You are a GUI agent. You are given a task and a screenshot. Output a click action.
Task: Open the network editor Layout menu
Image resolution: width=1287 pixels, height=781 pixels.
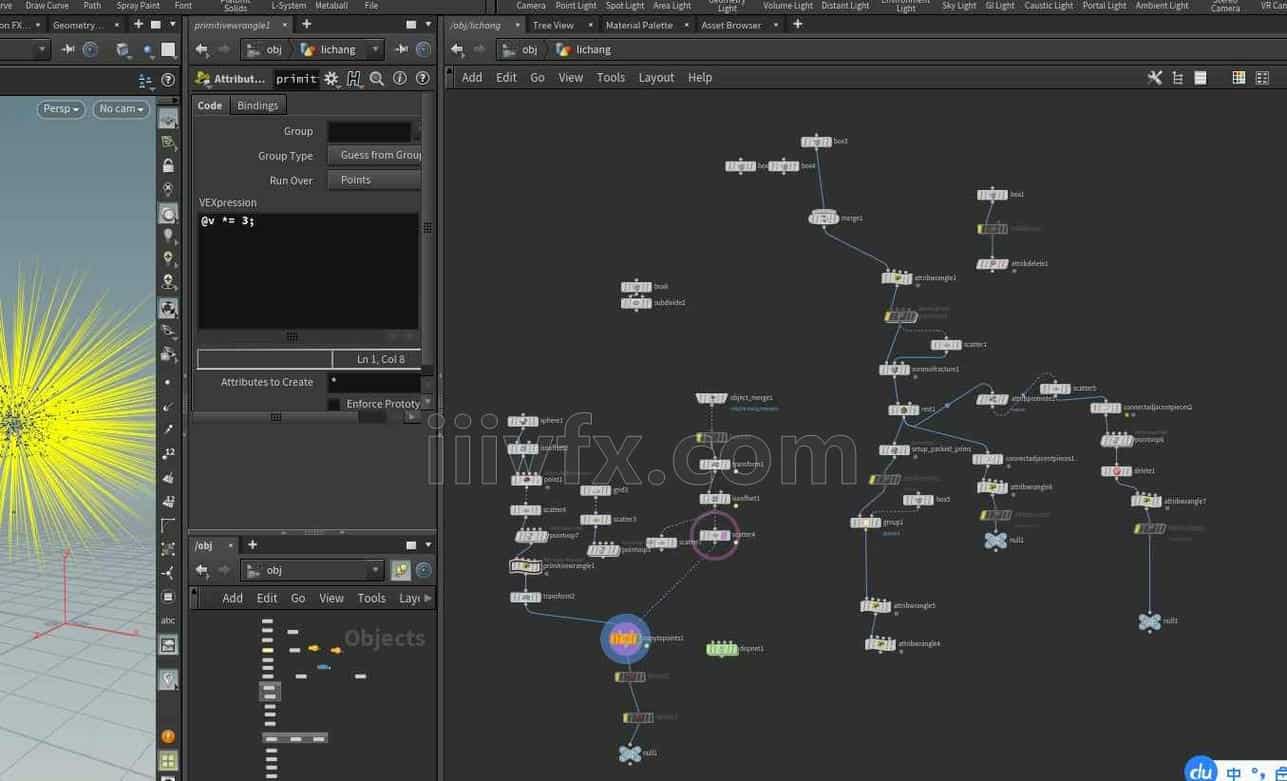pyautogui.click(x=656, y=77)
